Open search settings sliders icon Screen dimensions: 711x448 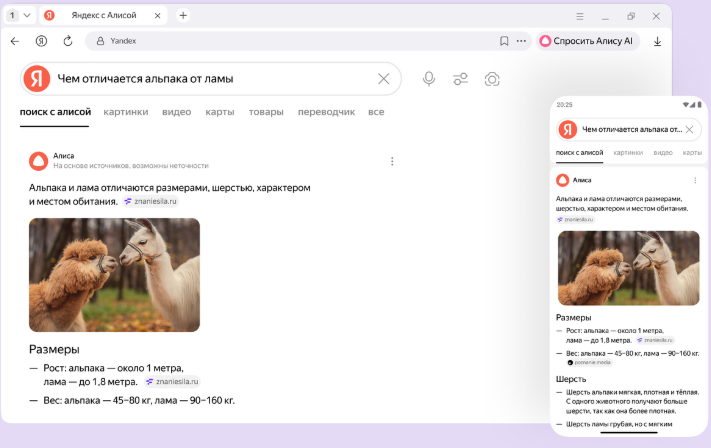point(460,79)
